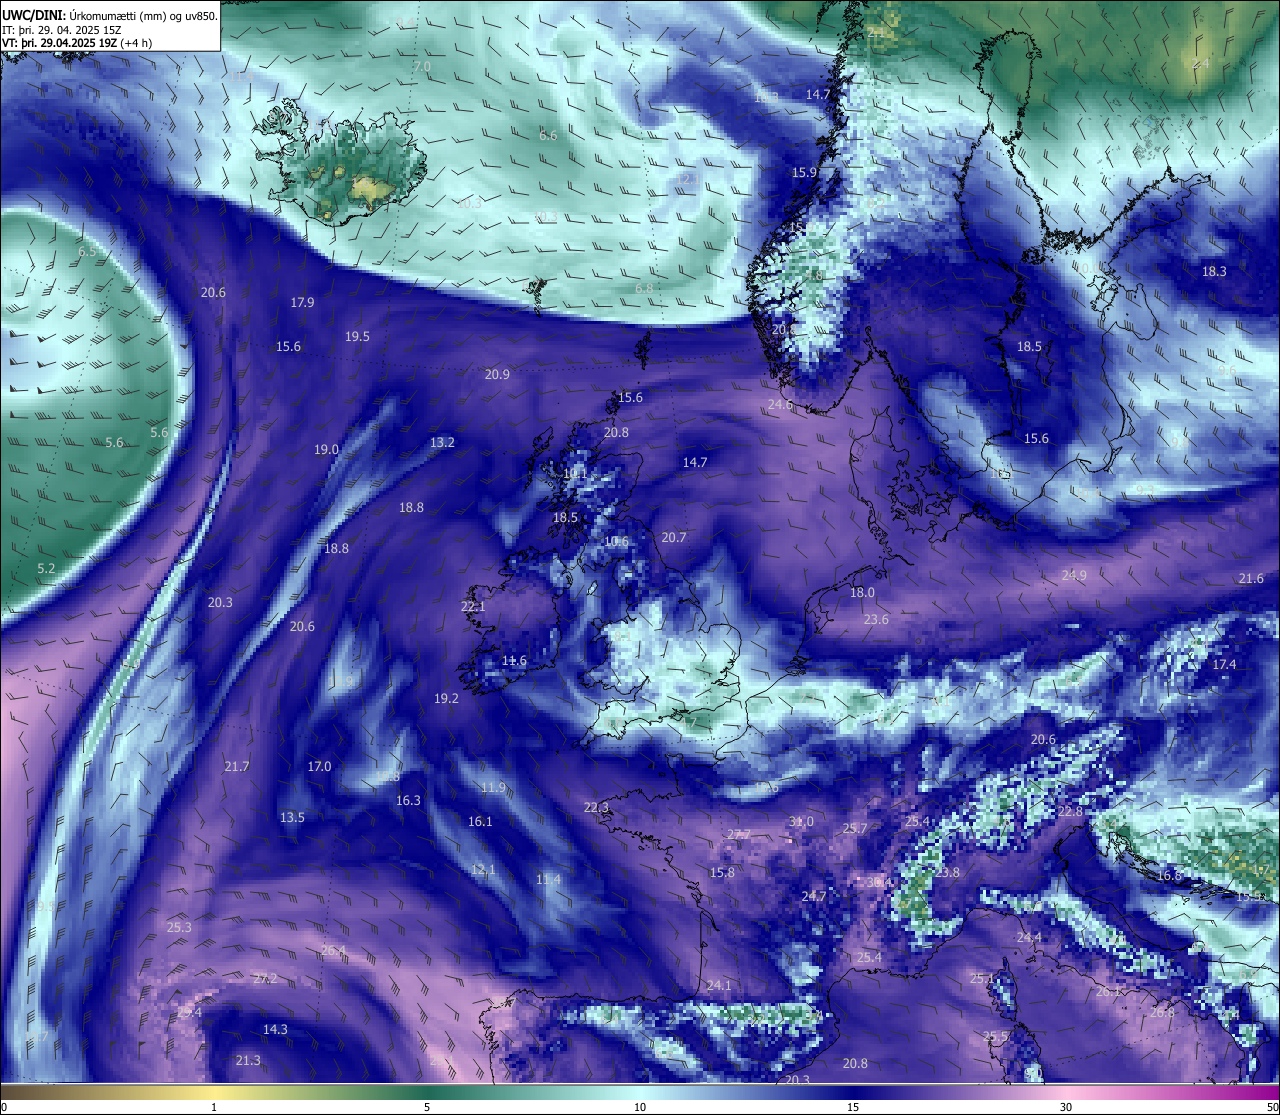Click the 13.5 value label
The image size is (1280, 1115).
tap(292, 817)
